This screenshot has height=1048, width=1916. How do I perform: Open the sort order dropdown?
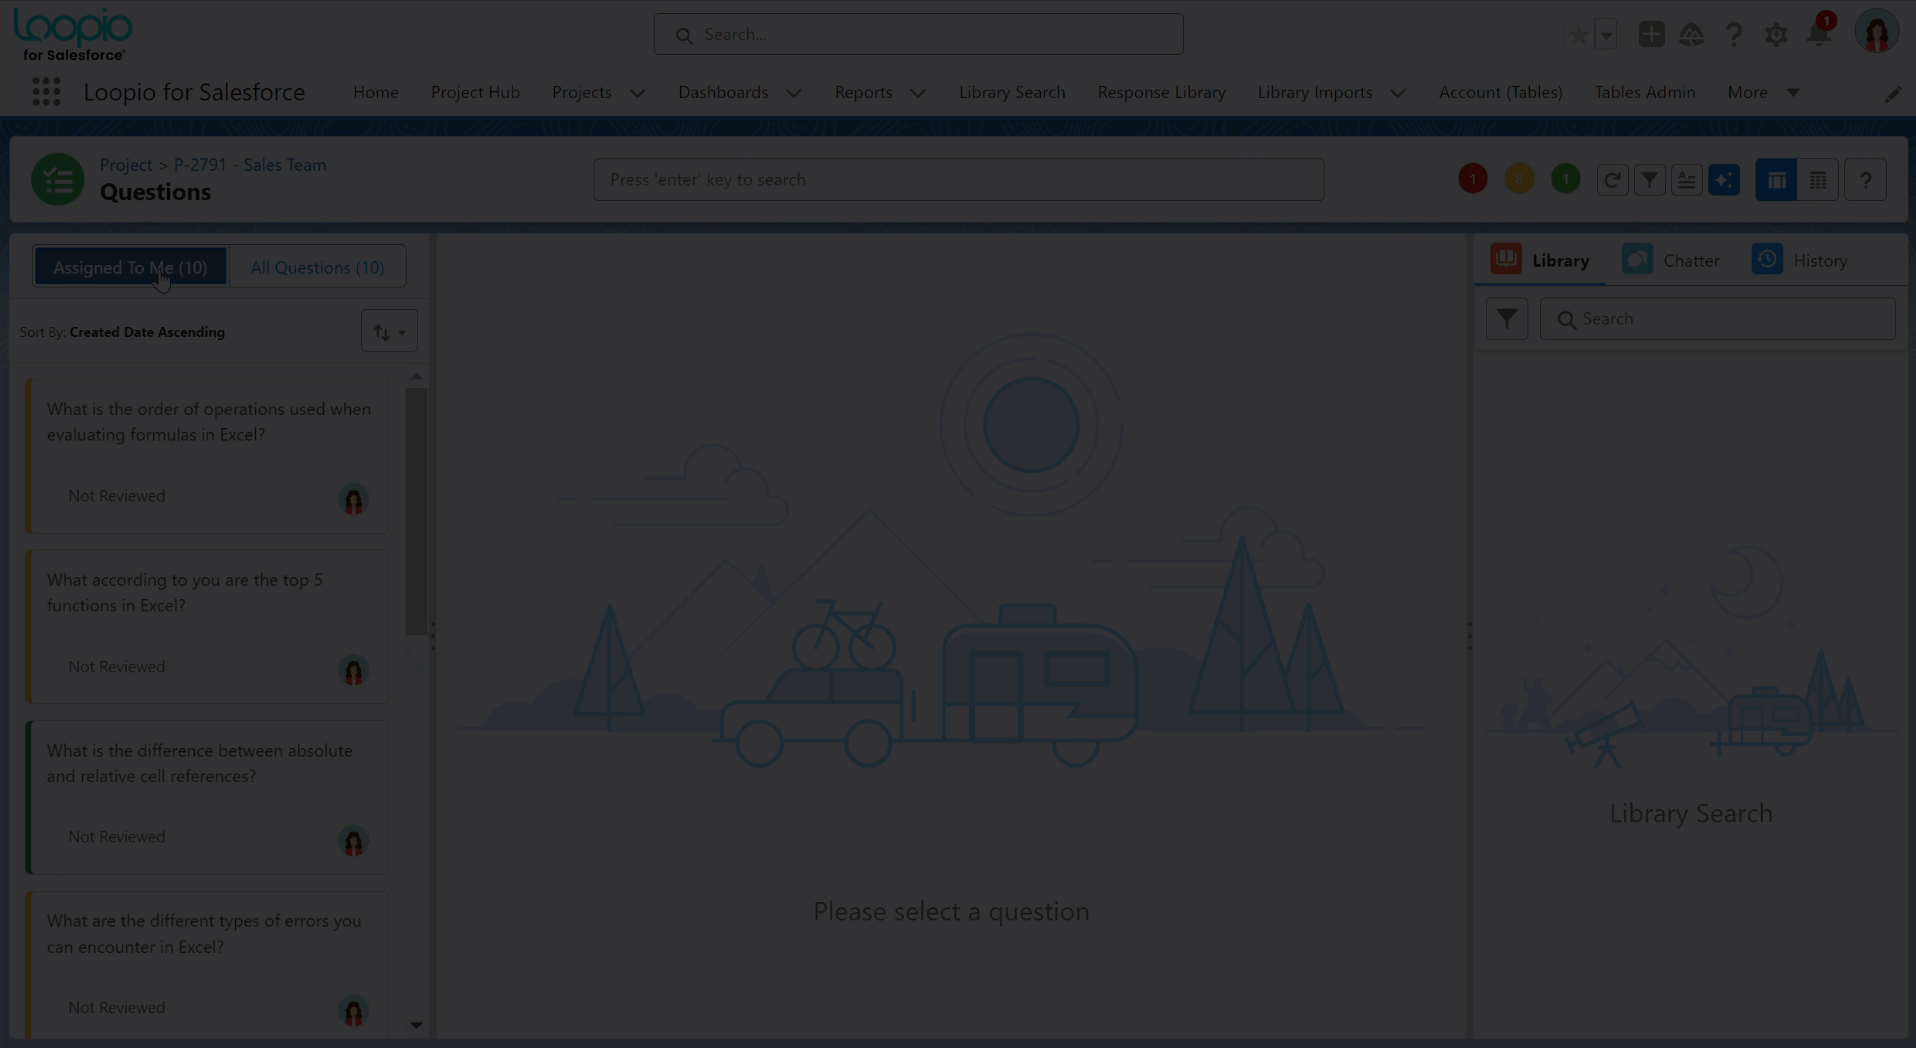pos(389,332)
